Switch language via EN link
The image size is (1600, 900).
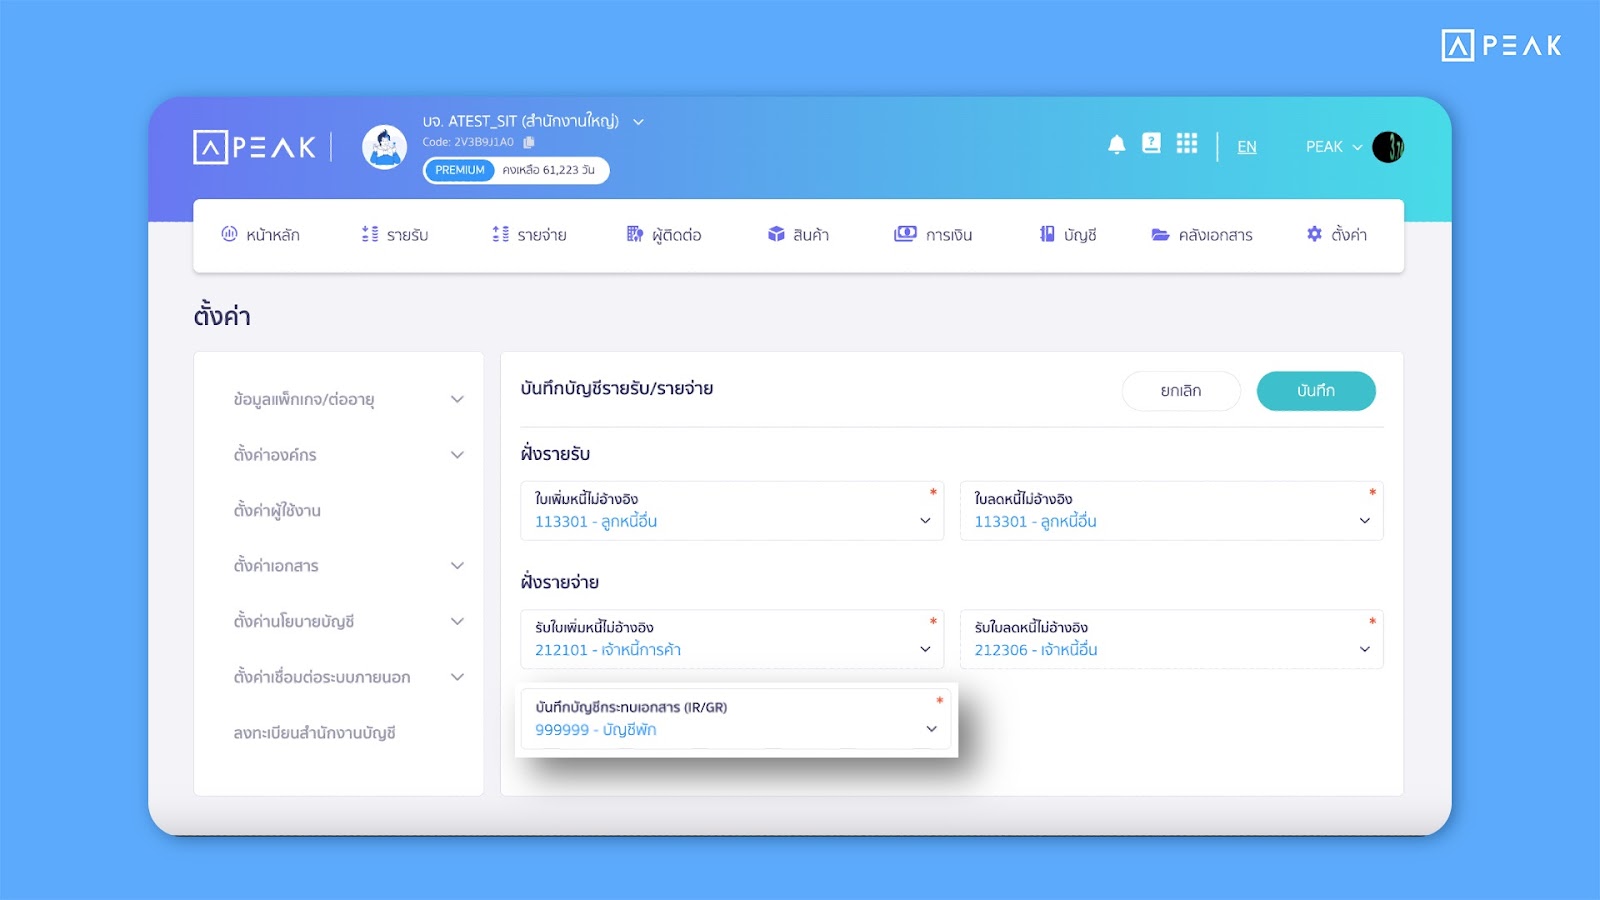(1246, 147)
